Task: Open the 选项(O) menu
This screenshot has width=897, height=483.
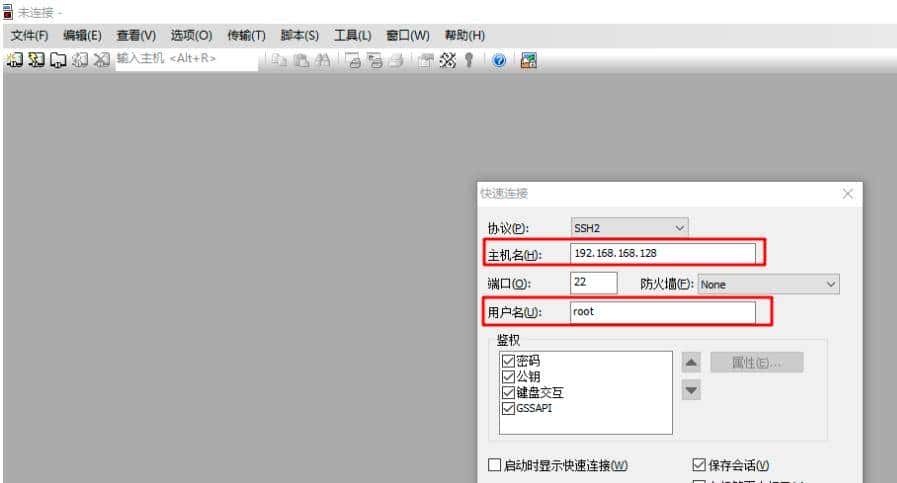Action: pyautogui.click(x=191, y=35)
